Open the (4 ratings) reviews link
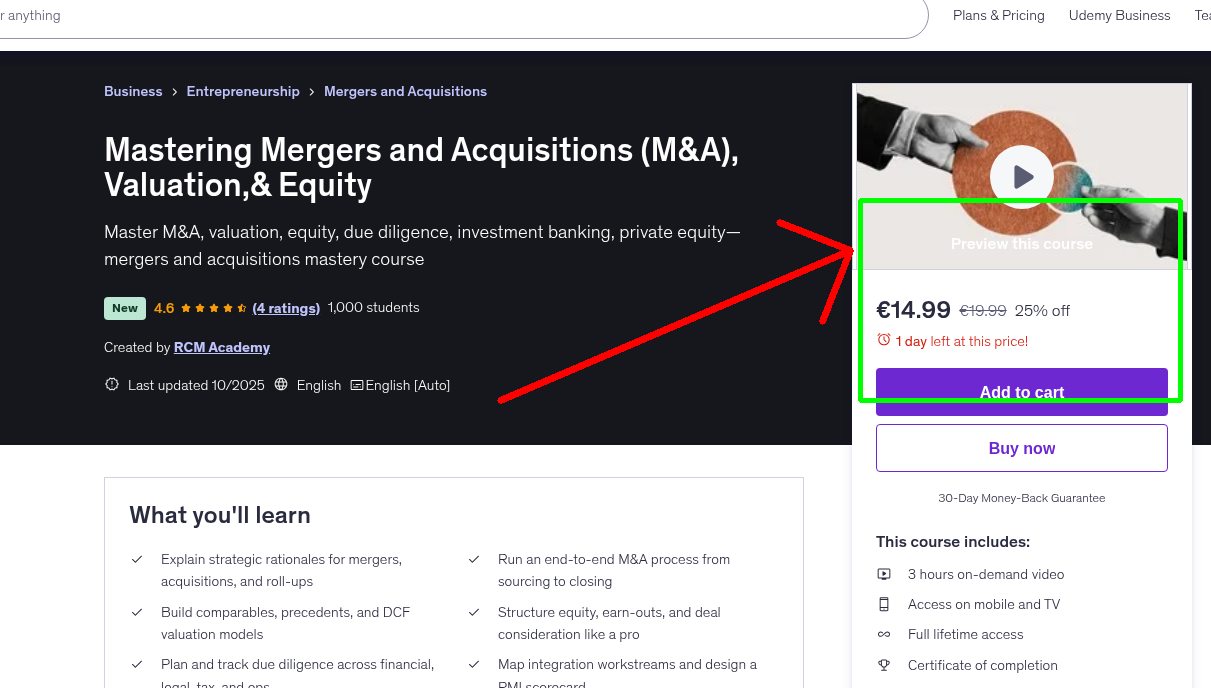The width and height of the screenshot is (1211, 688). [x=287, y=308]
